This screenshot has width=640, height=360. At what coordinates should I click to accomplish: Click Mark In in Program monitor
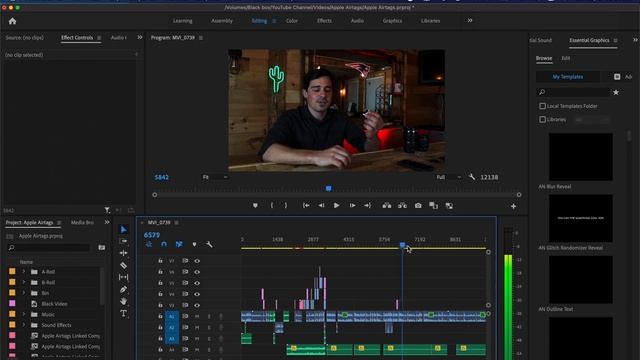point(272,206)
